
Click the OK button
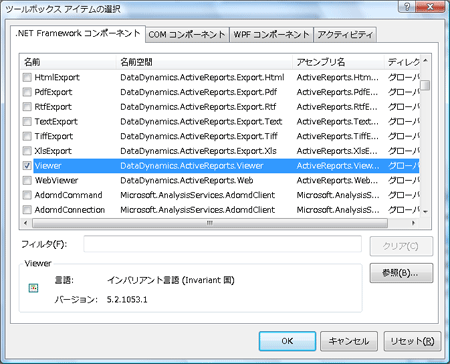click(287, 341)
